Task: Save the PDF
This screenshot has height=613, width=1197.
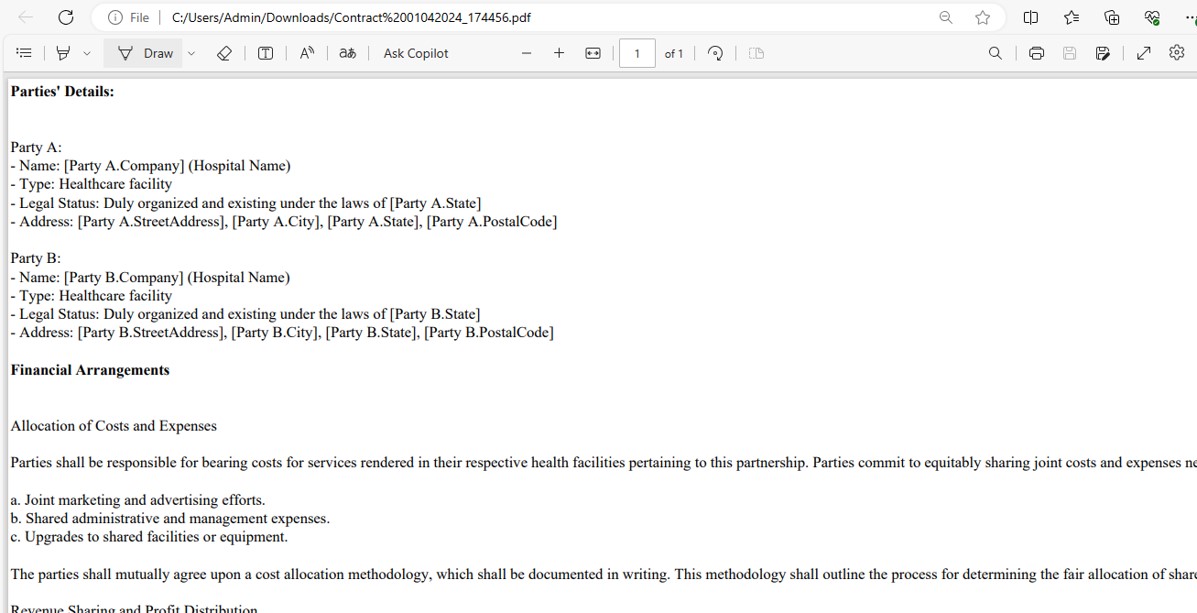Action: coord(1070,53)
